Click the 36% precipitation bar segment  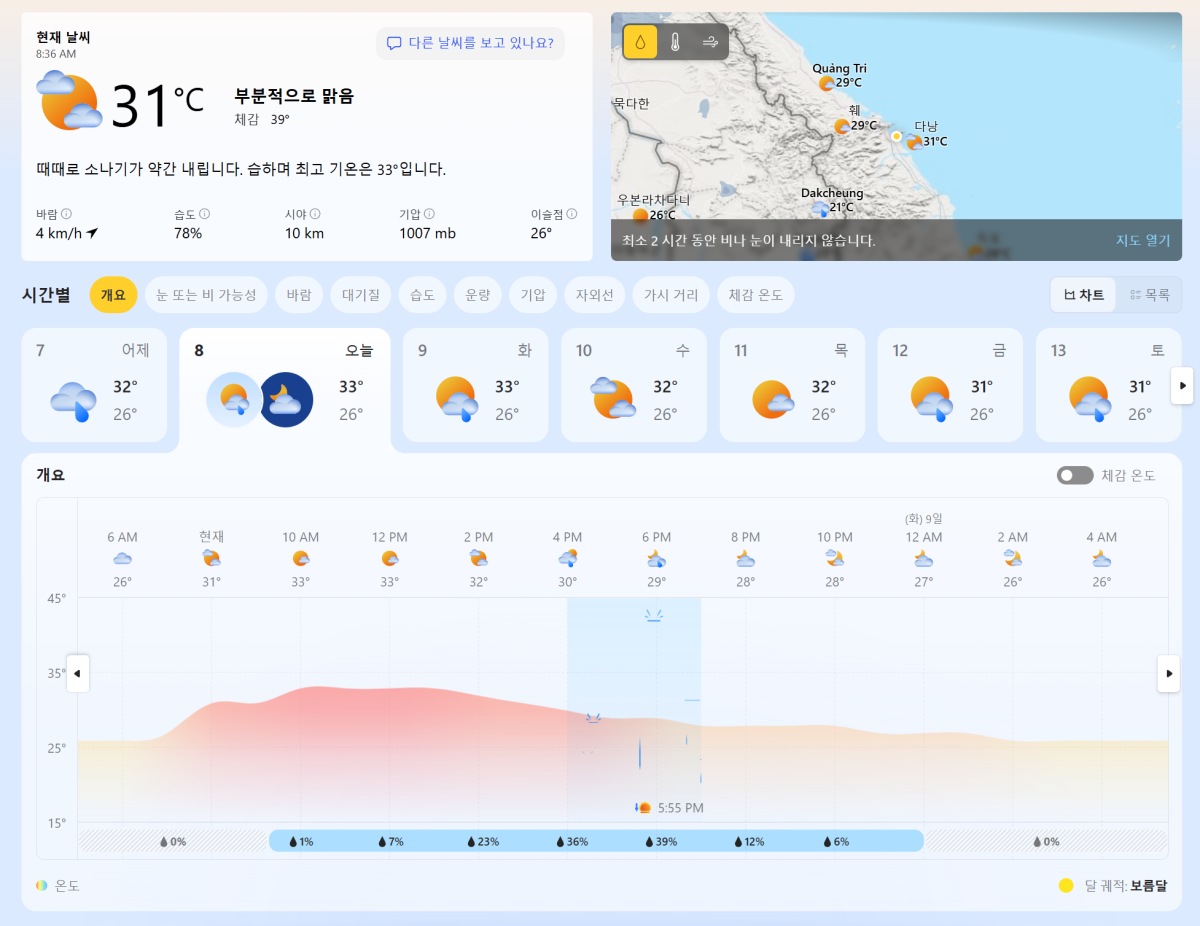click(x=572, y=841)
